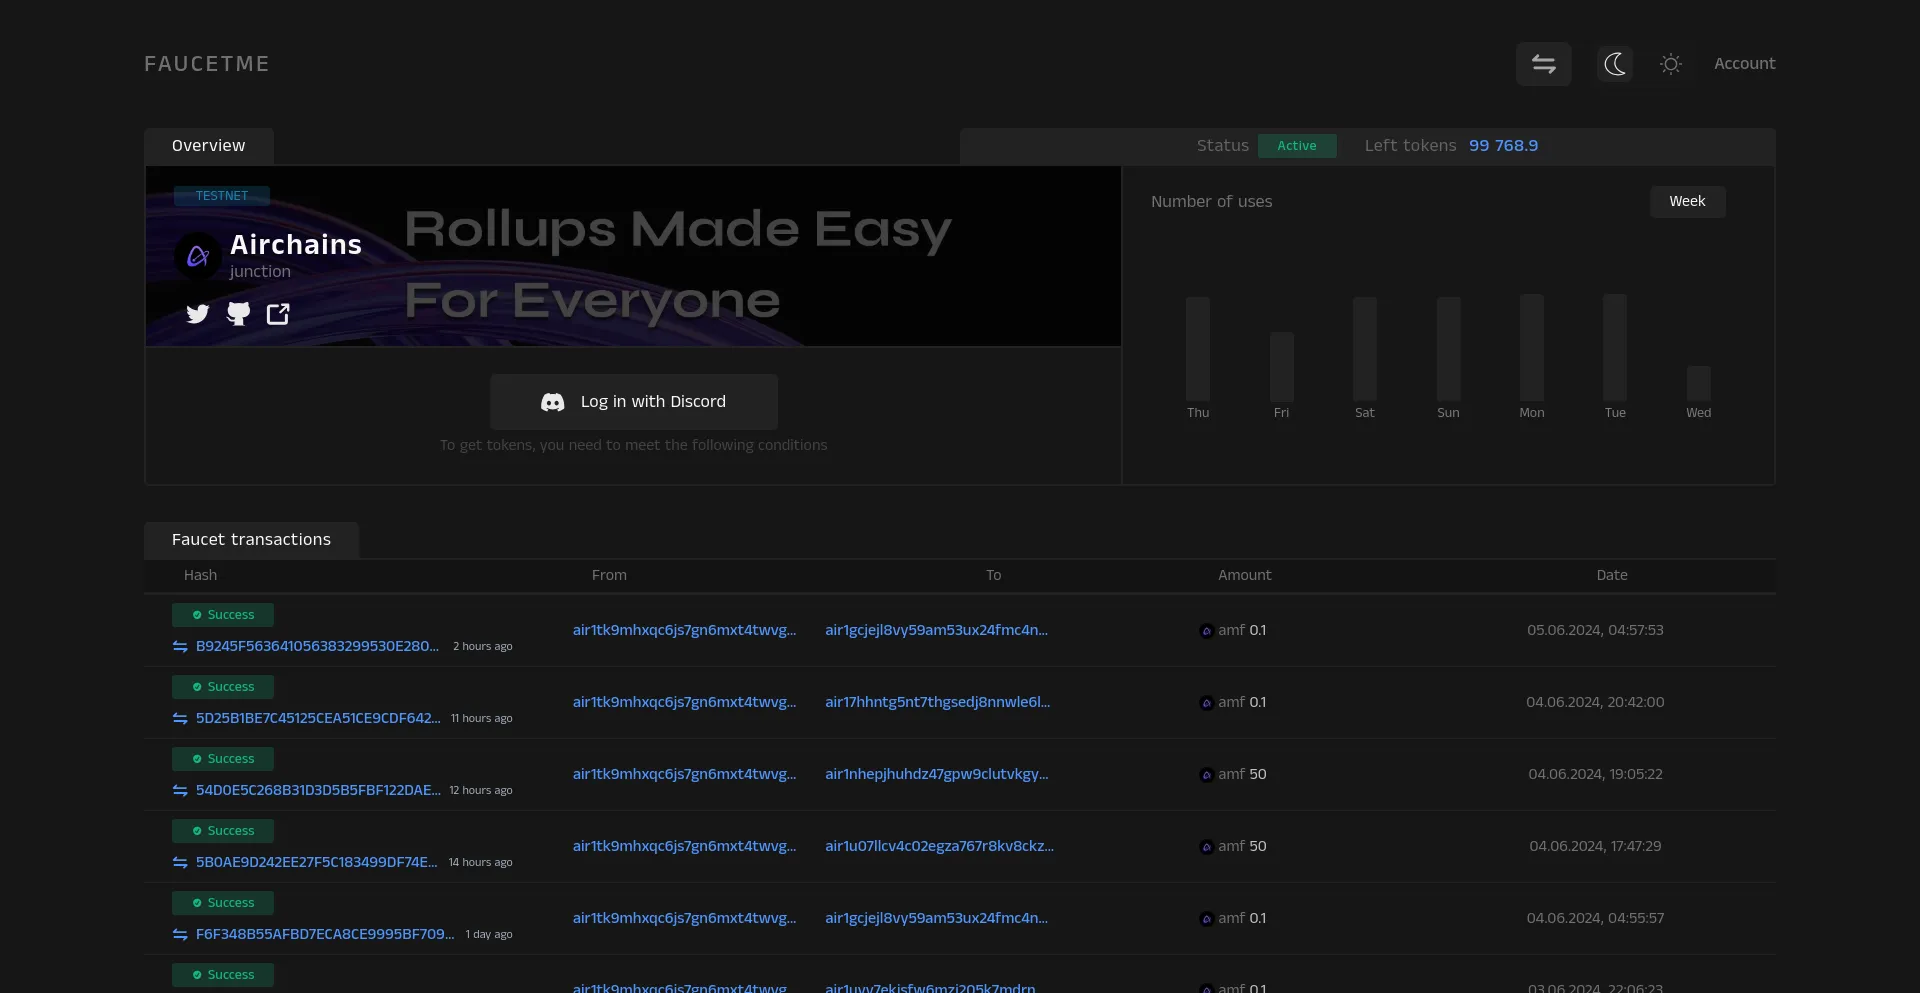Click Success badge of the 14 hours ago transaction
1920x993 pixels.
223,831
